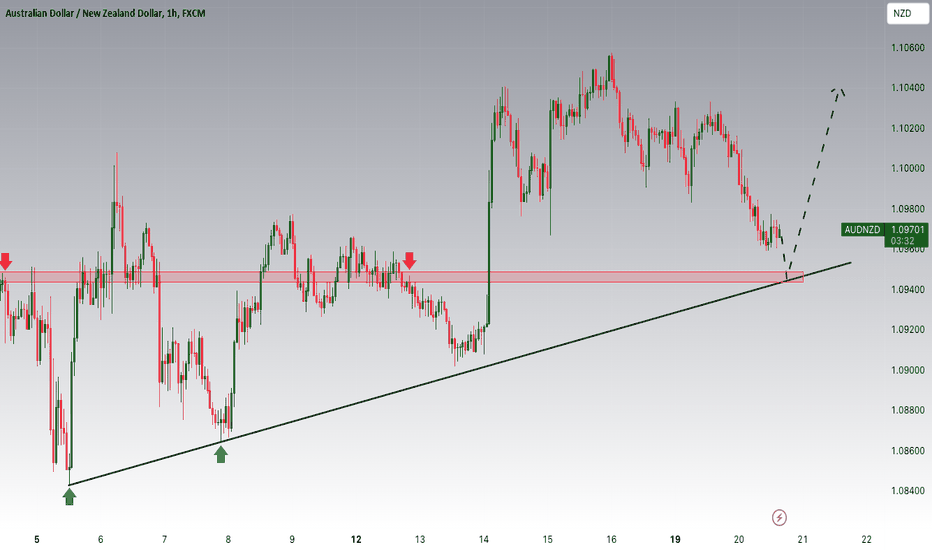Viewport: 932px width, 550px height.
Task: Click the 1.08800 price axis label
Action: pos(908,410)
